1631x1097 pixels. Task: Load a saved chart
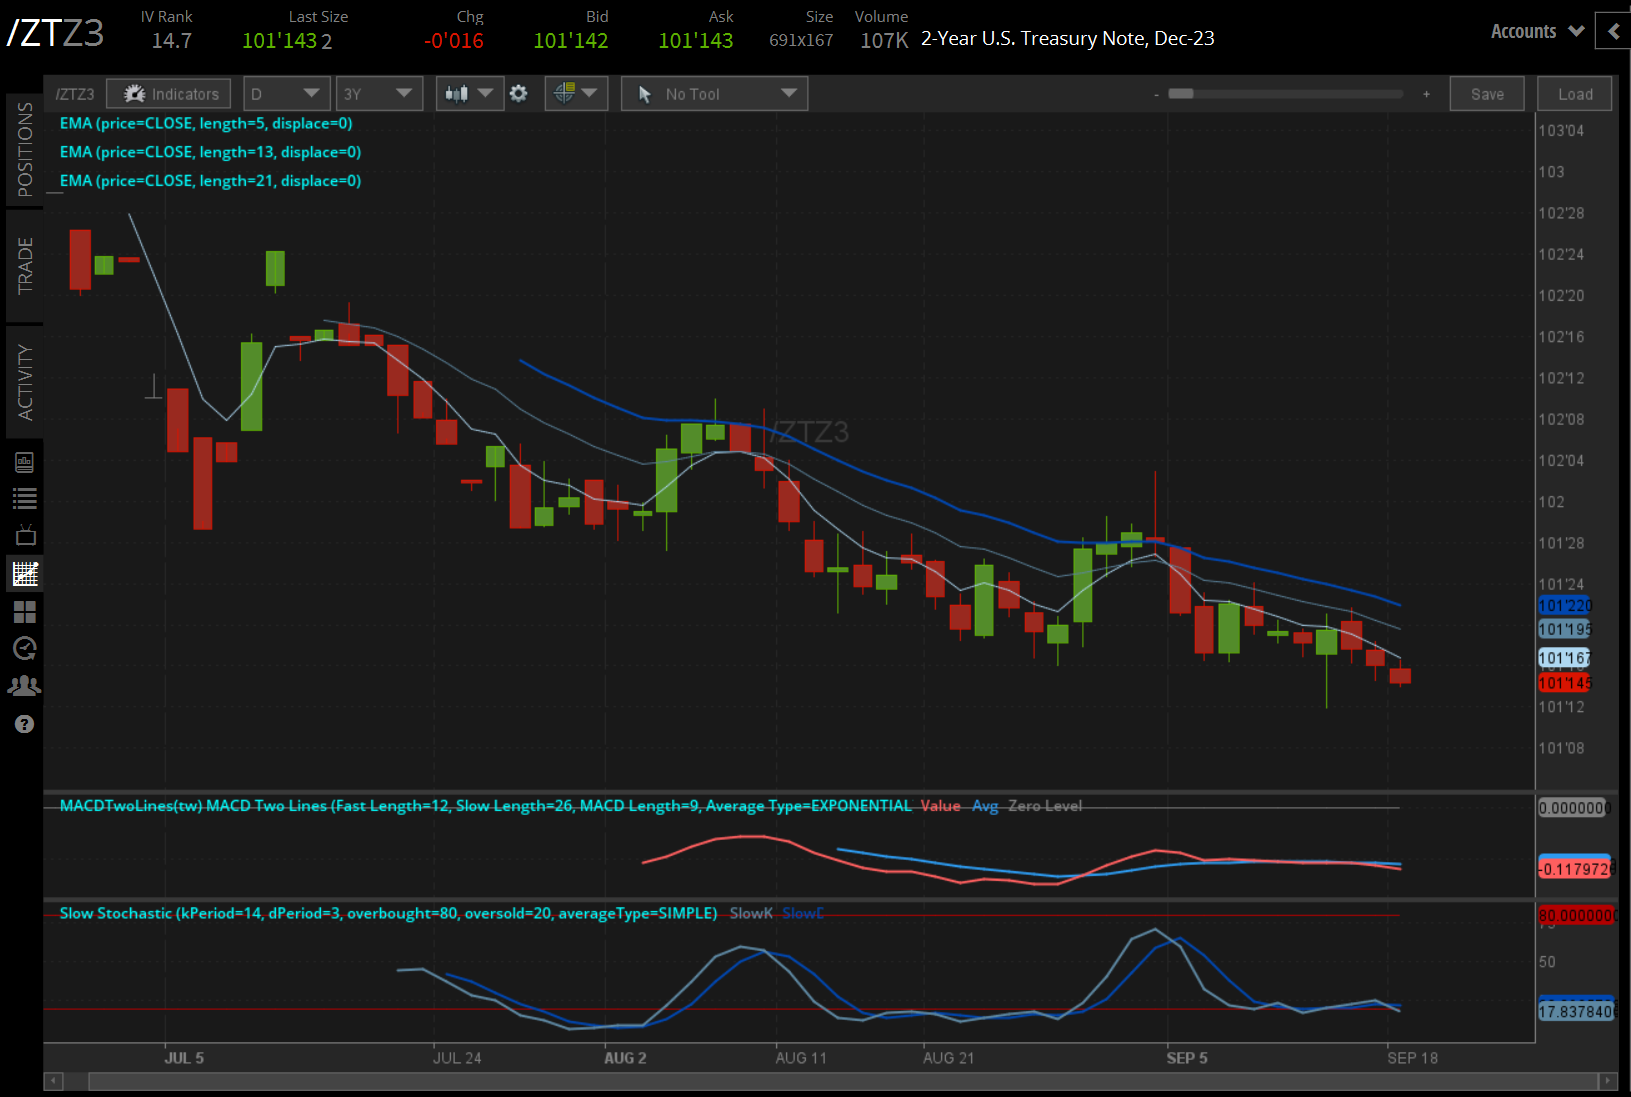(x=1575, y=94)
